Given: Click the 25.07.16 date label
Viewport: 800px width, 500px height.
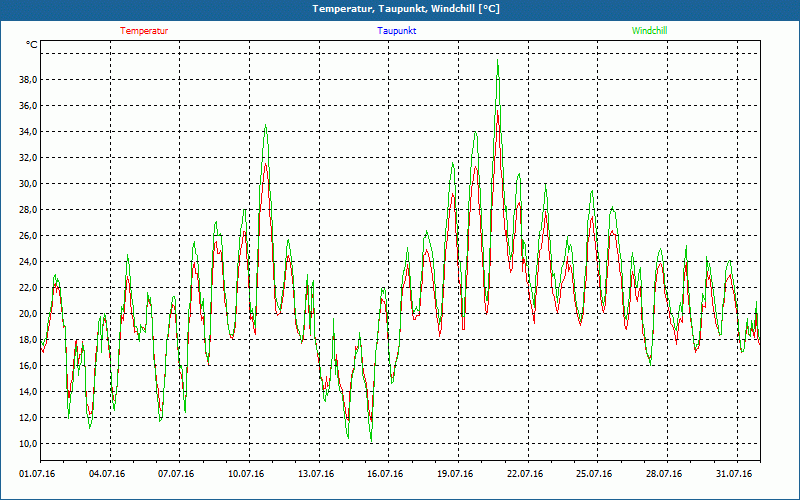Looking at the screenshot, I should [594, 474].
